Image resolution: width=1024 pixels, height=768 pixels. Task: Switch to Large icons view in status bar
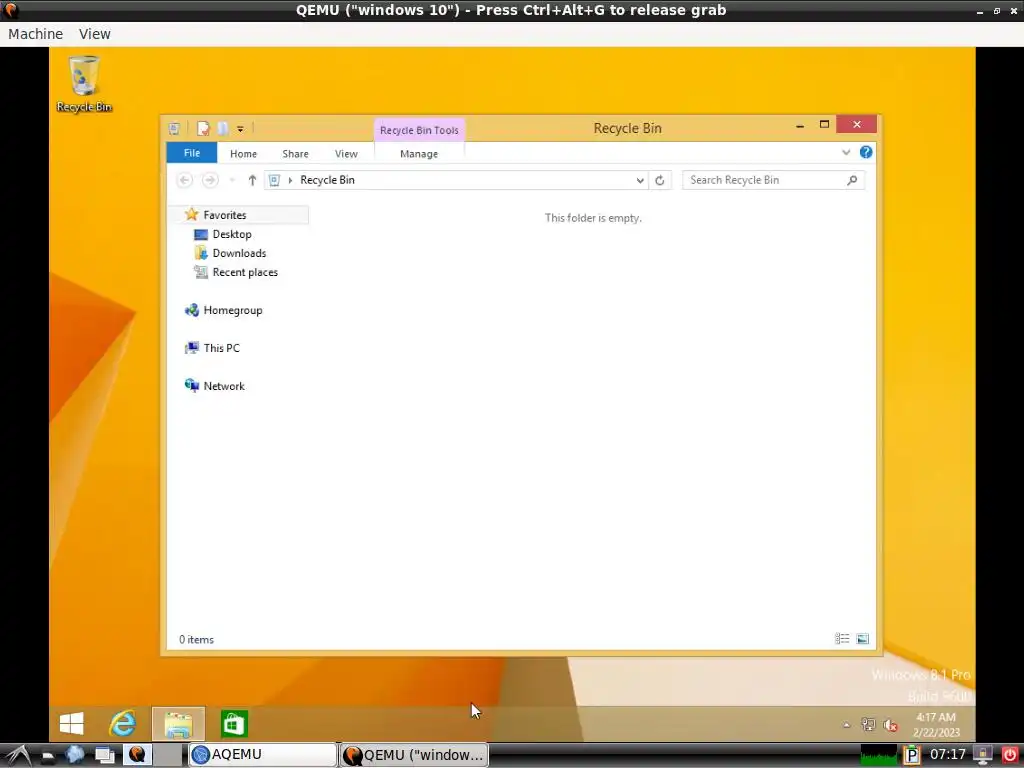(x=863, y=639)
